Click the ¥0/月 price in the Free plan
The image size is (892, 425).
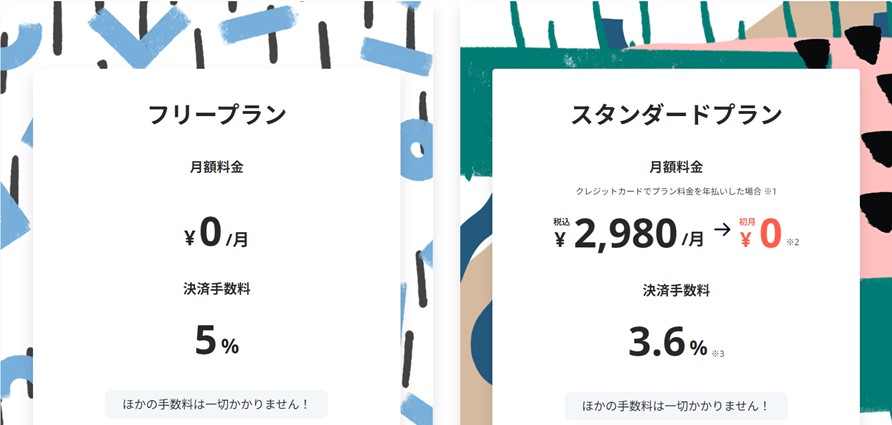[216, 234]
